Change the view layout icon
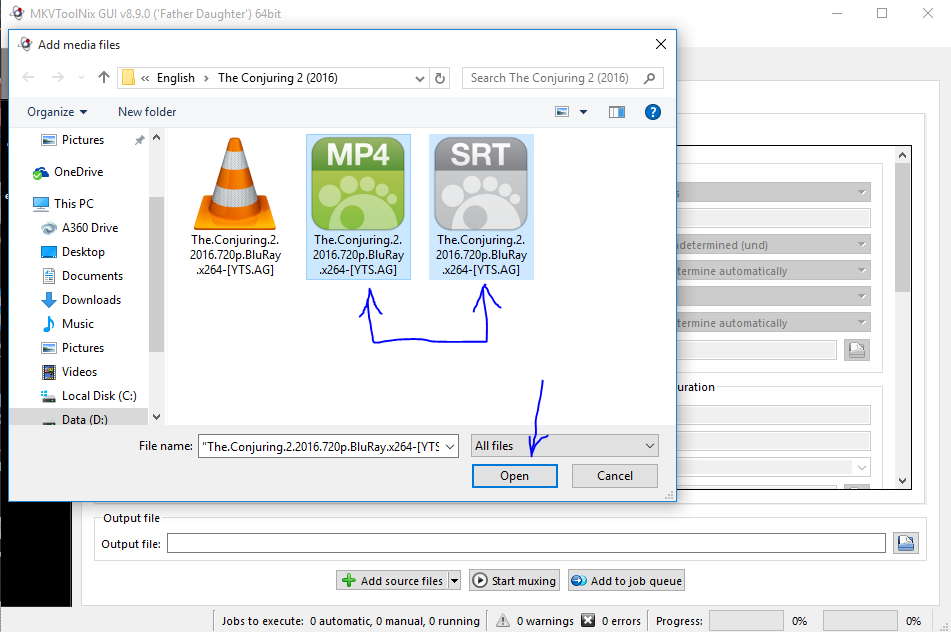Screen dimensions: 951x632 [x=562, y=112]
